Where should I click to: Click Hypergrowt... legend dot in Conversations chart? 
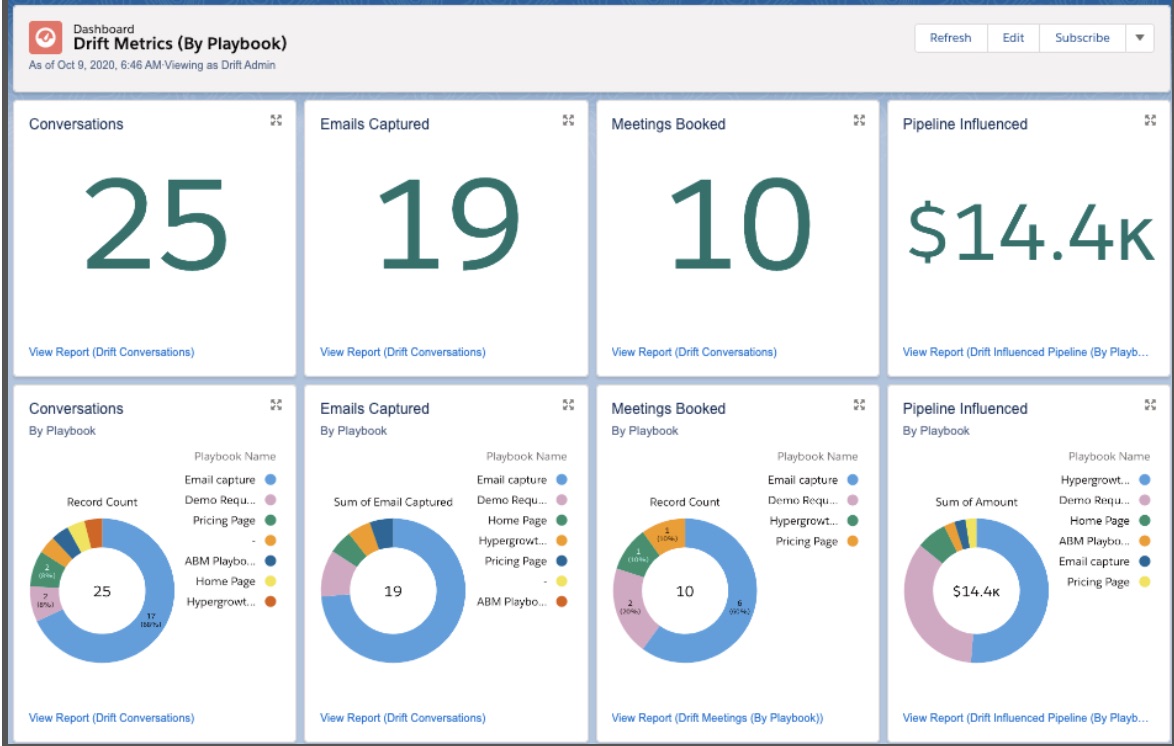click(270, 601)
